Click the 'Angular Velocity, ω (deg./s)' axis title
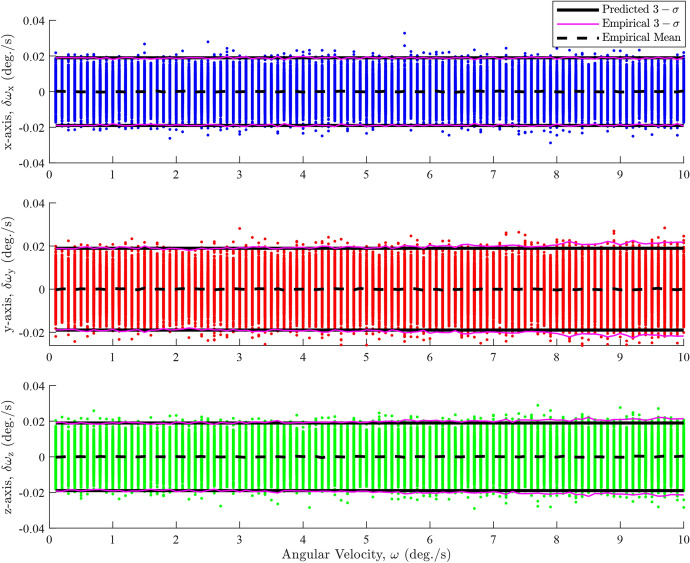Screen dimensions: 690x563 [x=366, y=554]
